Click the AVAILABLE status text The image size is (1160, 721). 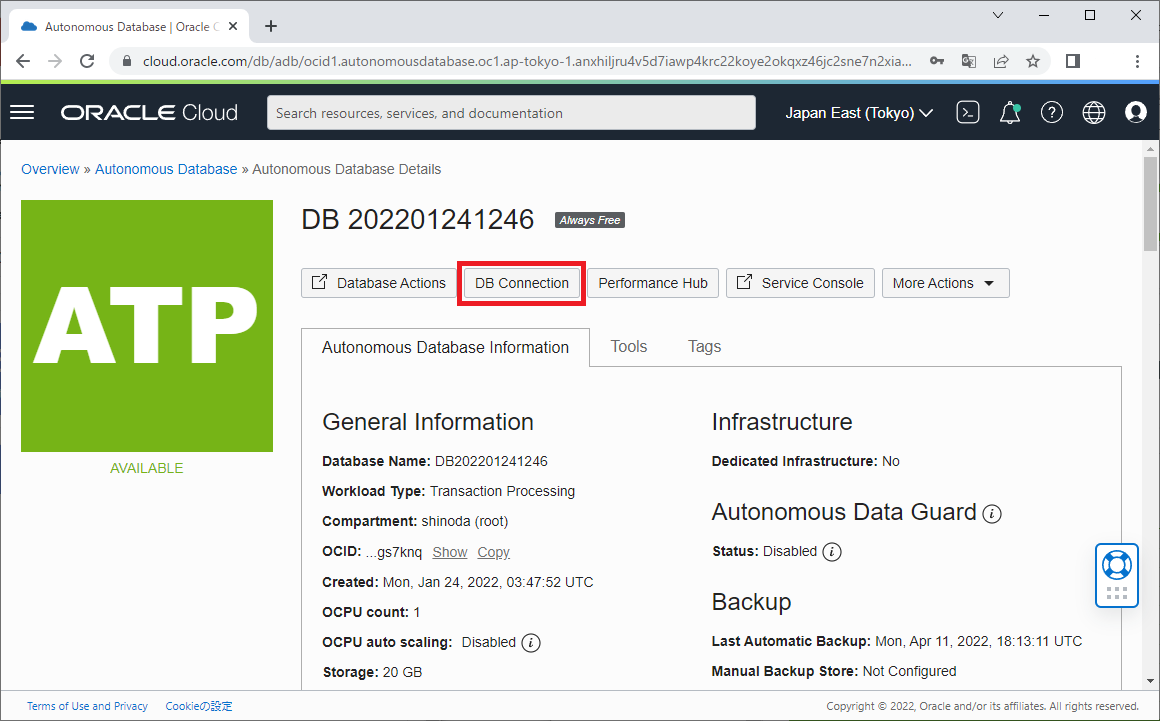click(x=146, y=468)
